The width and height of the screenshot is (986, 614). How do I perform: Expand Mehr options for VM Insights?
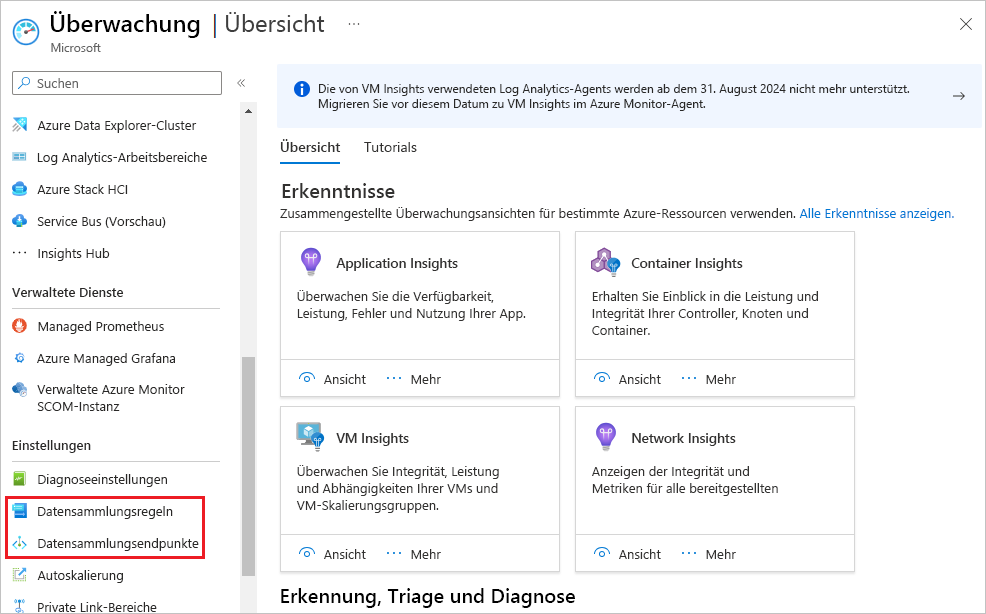point(413,554)
